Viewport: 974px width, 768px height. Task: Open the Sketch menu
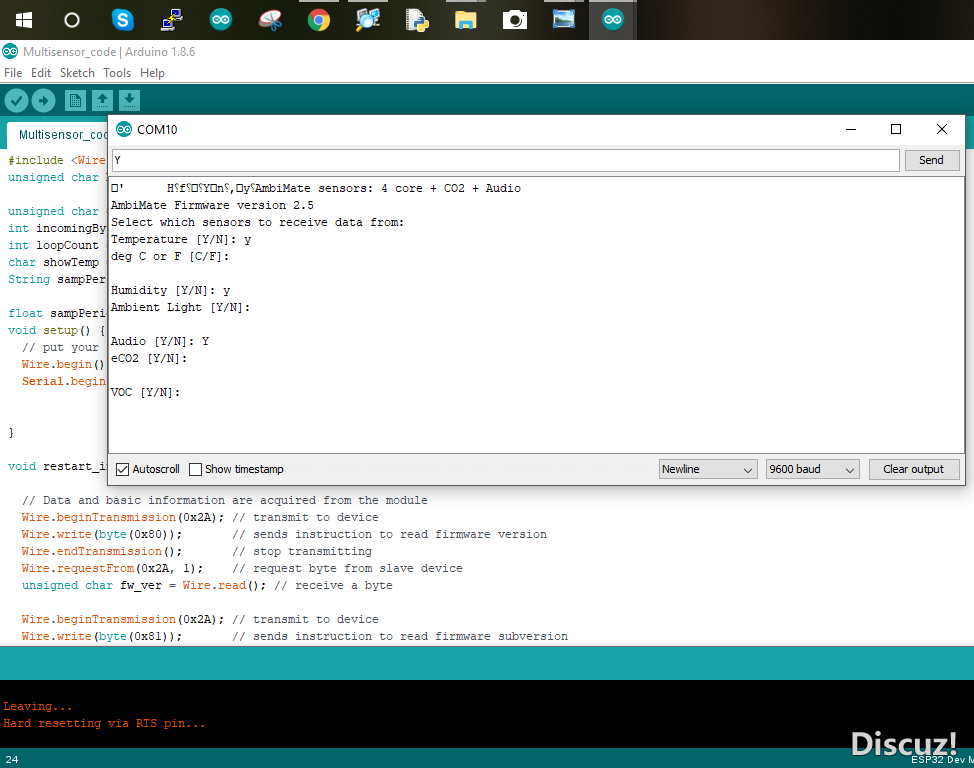[77, 73]
